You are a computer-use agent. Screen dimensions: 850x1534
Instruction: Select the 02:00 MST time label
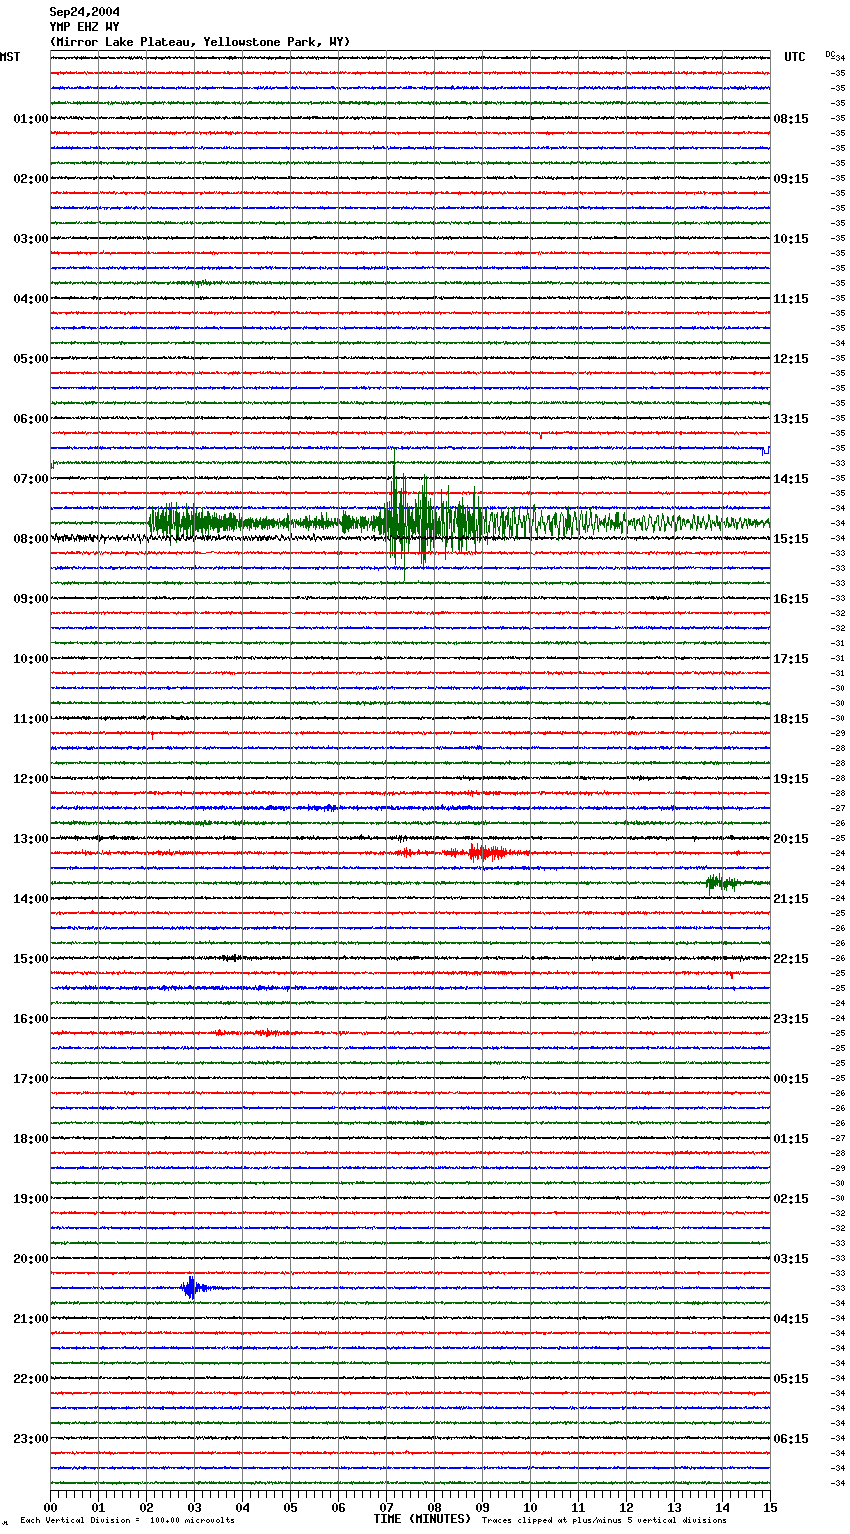click(30, 179)
